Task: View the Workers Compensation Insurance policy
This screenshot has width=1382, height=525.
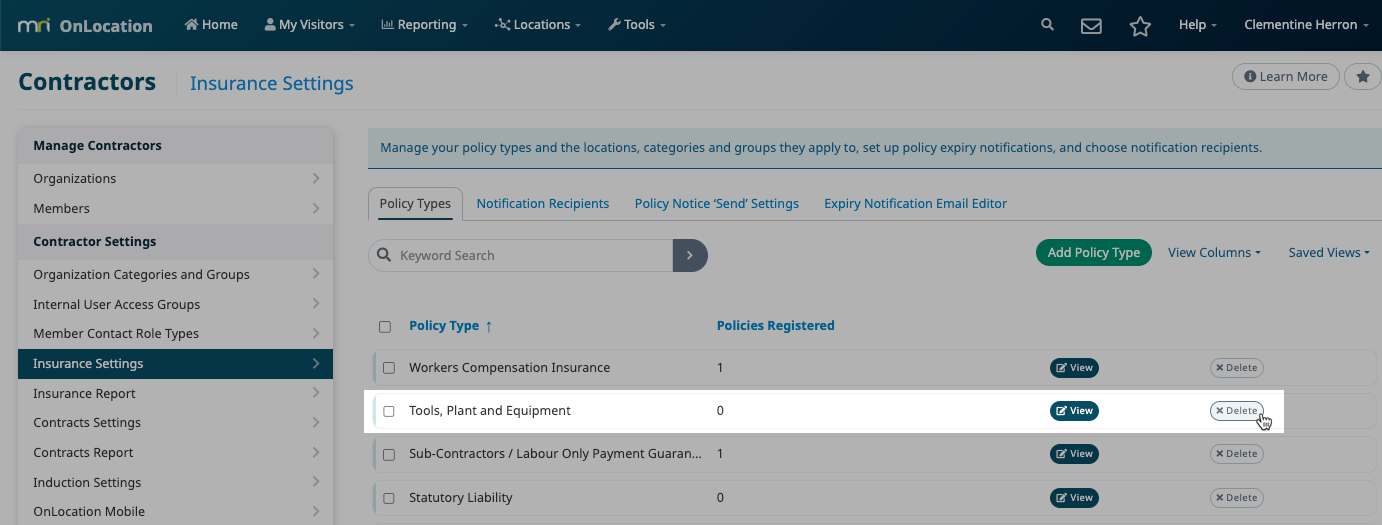Action: [x=1074, y=367]
